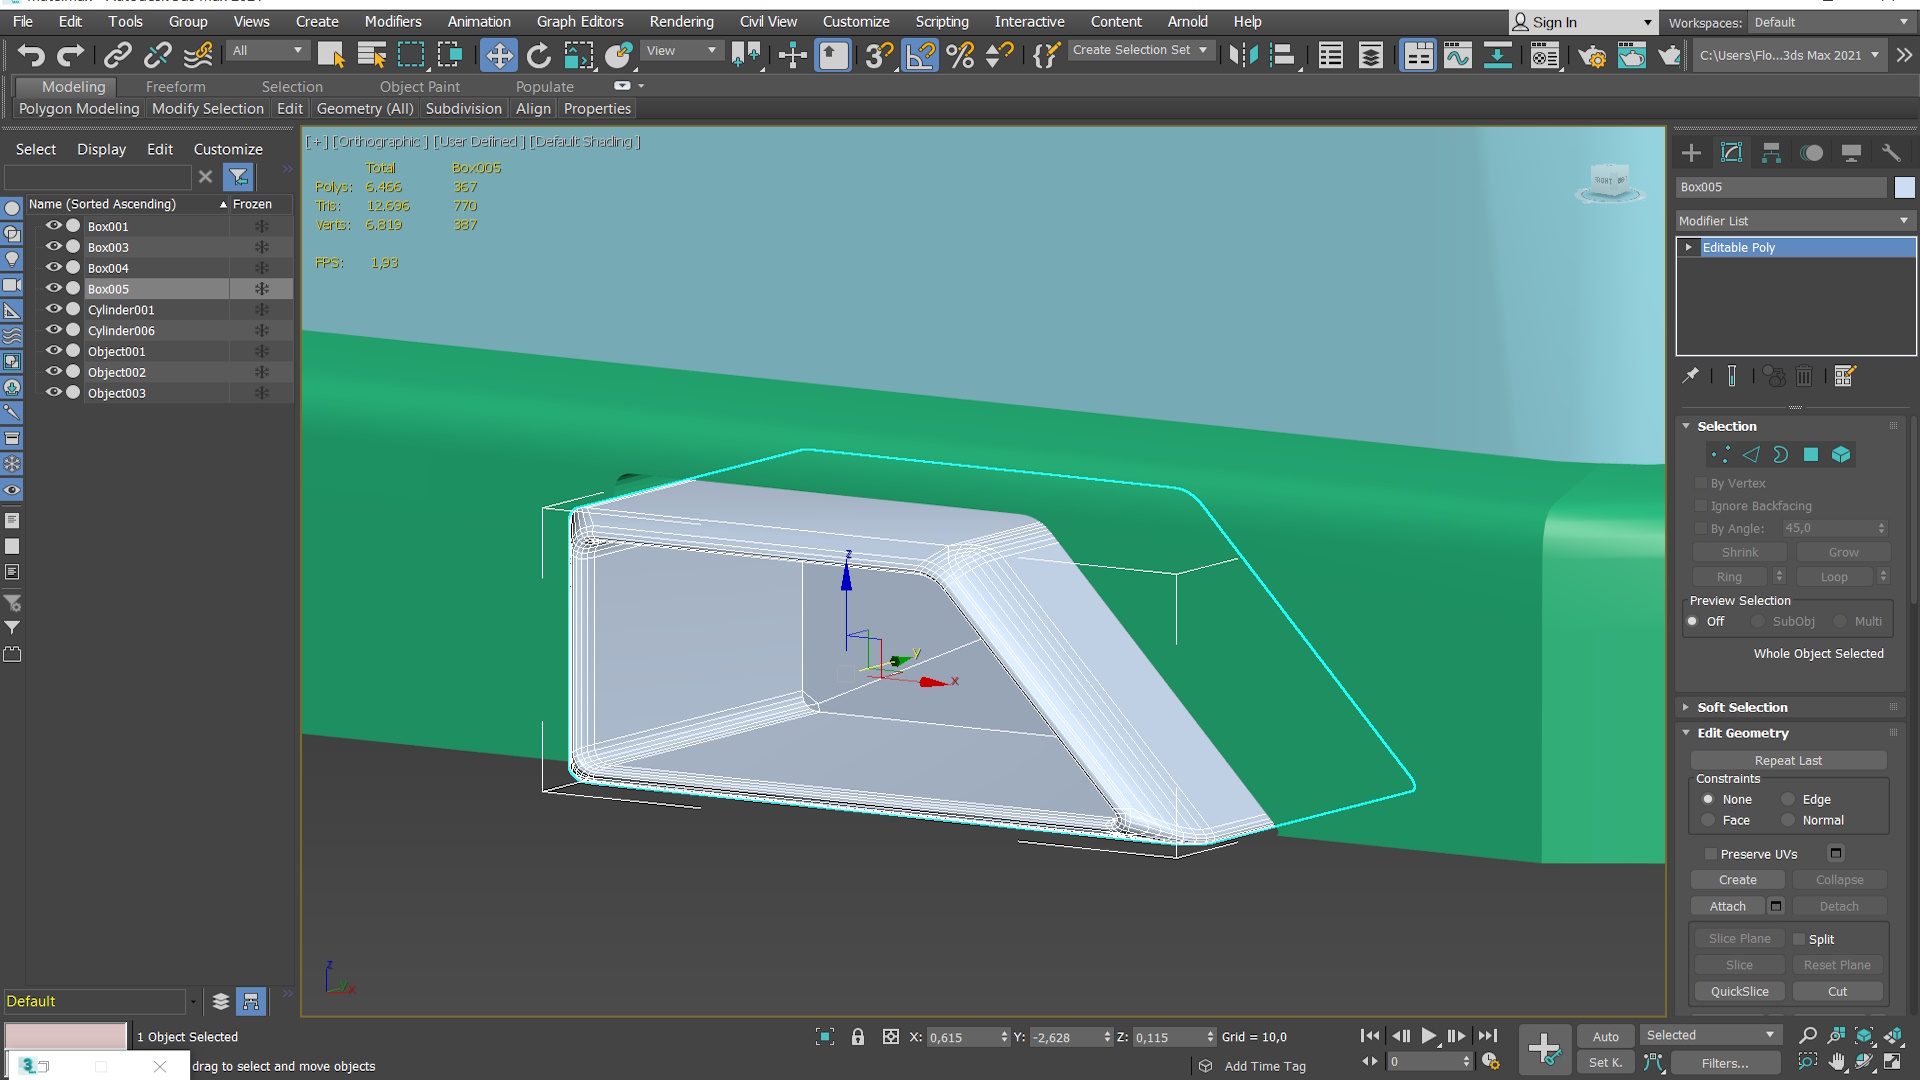Click the QuickSlice button

pos(1739,991)
